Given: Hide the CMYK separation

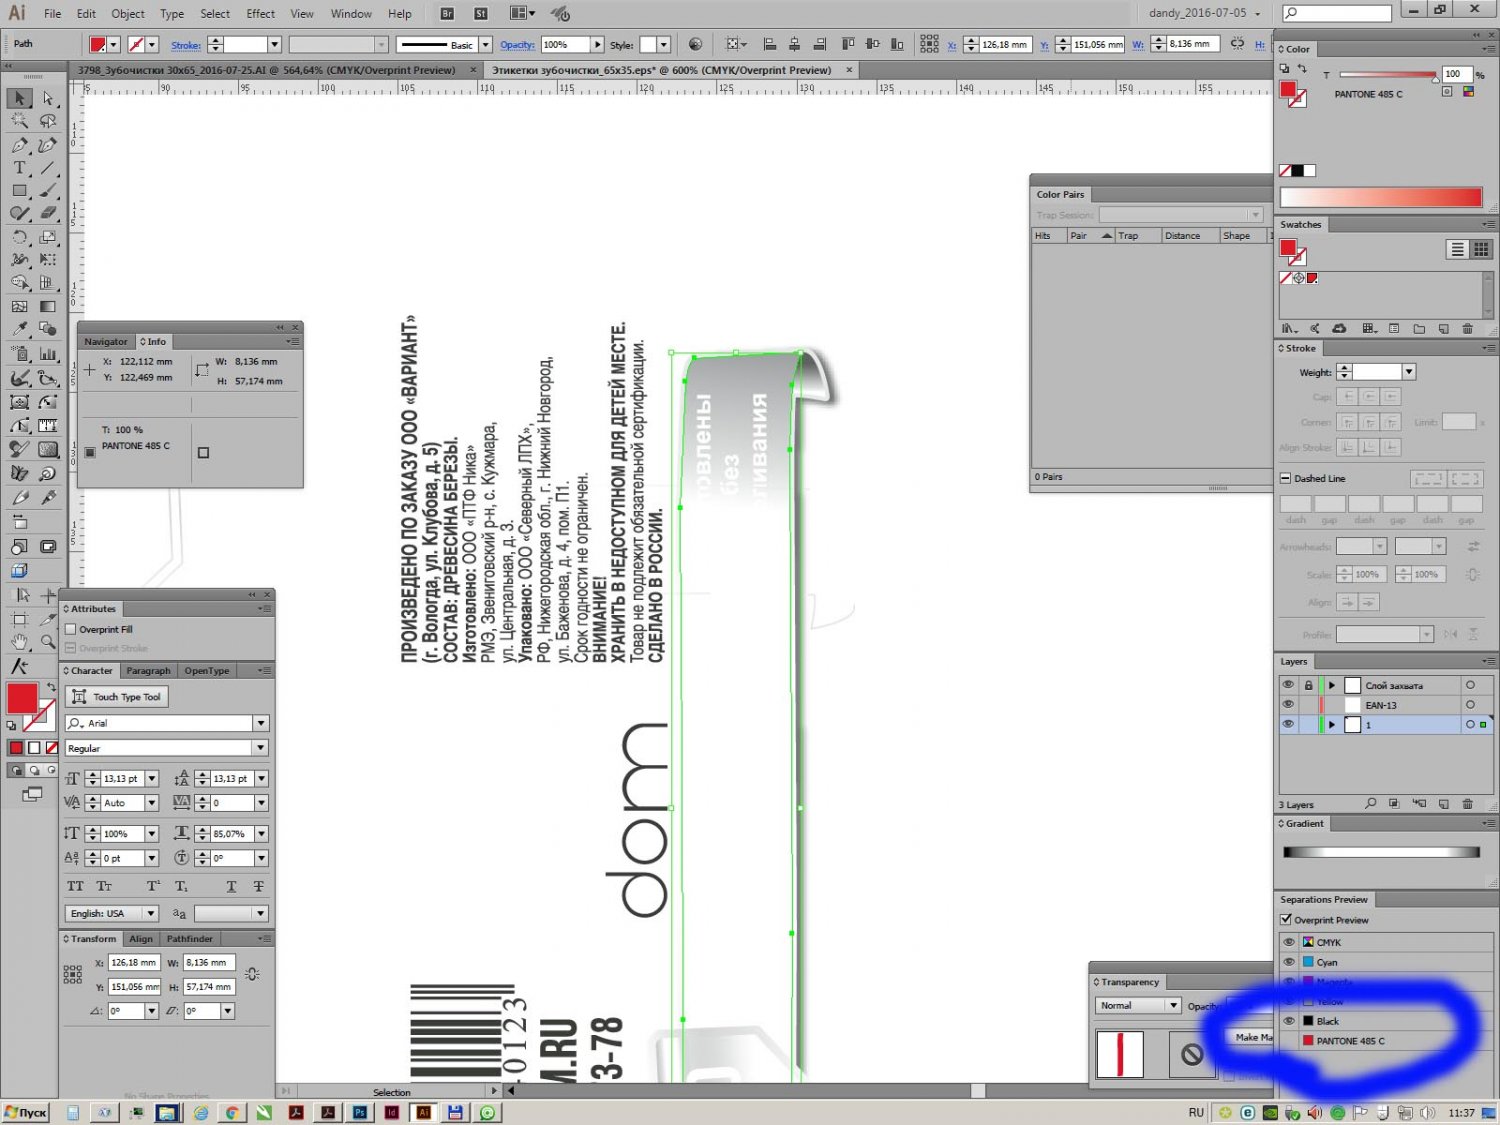Looking at the screenshot, I should pos(1289,942).
